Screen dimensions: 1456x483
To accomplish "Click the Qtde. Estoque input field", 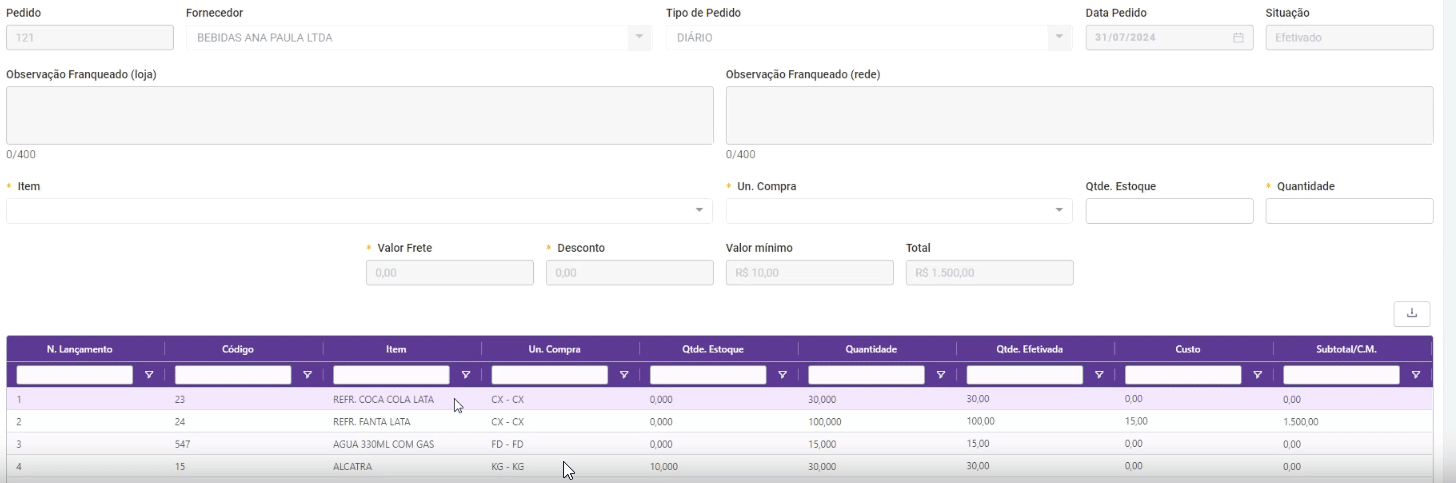I will click(1169, 211).
